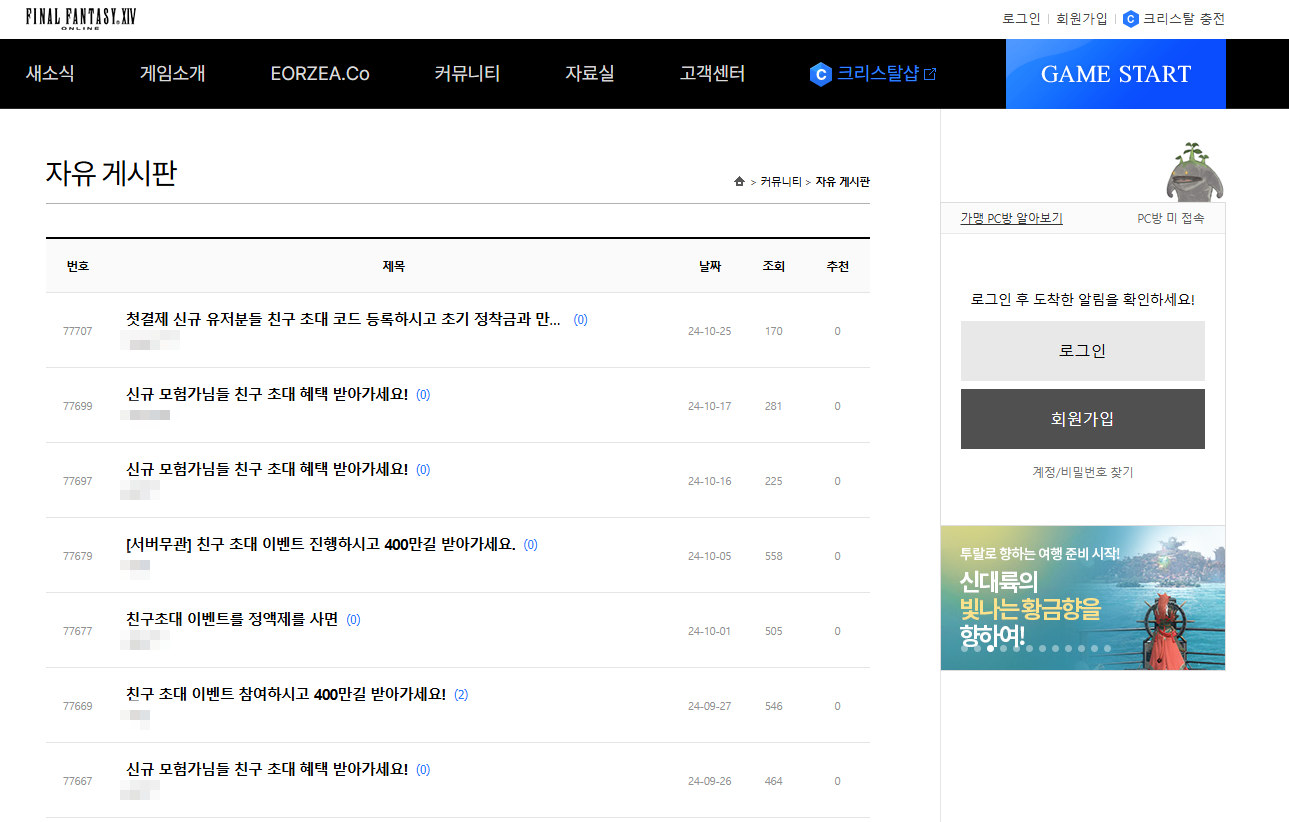Select the last banner carousel dot
Viewport: 1289px width, 822px height.
1107,648
